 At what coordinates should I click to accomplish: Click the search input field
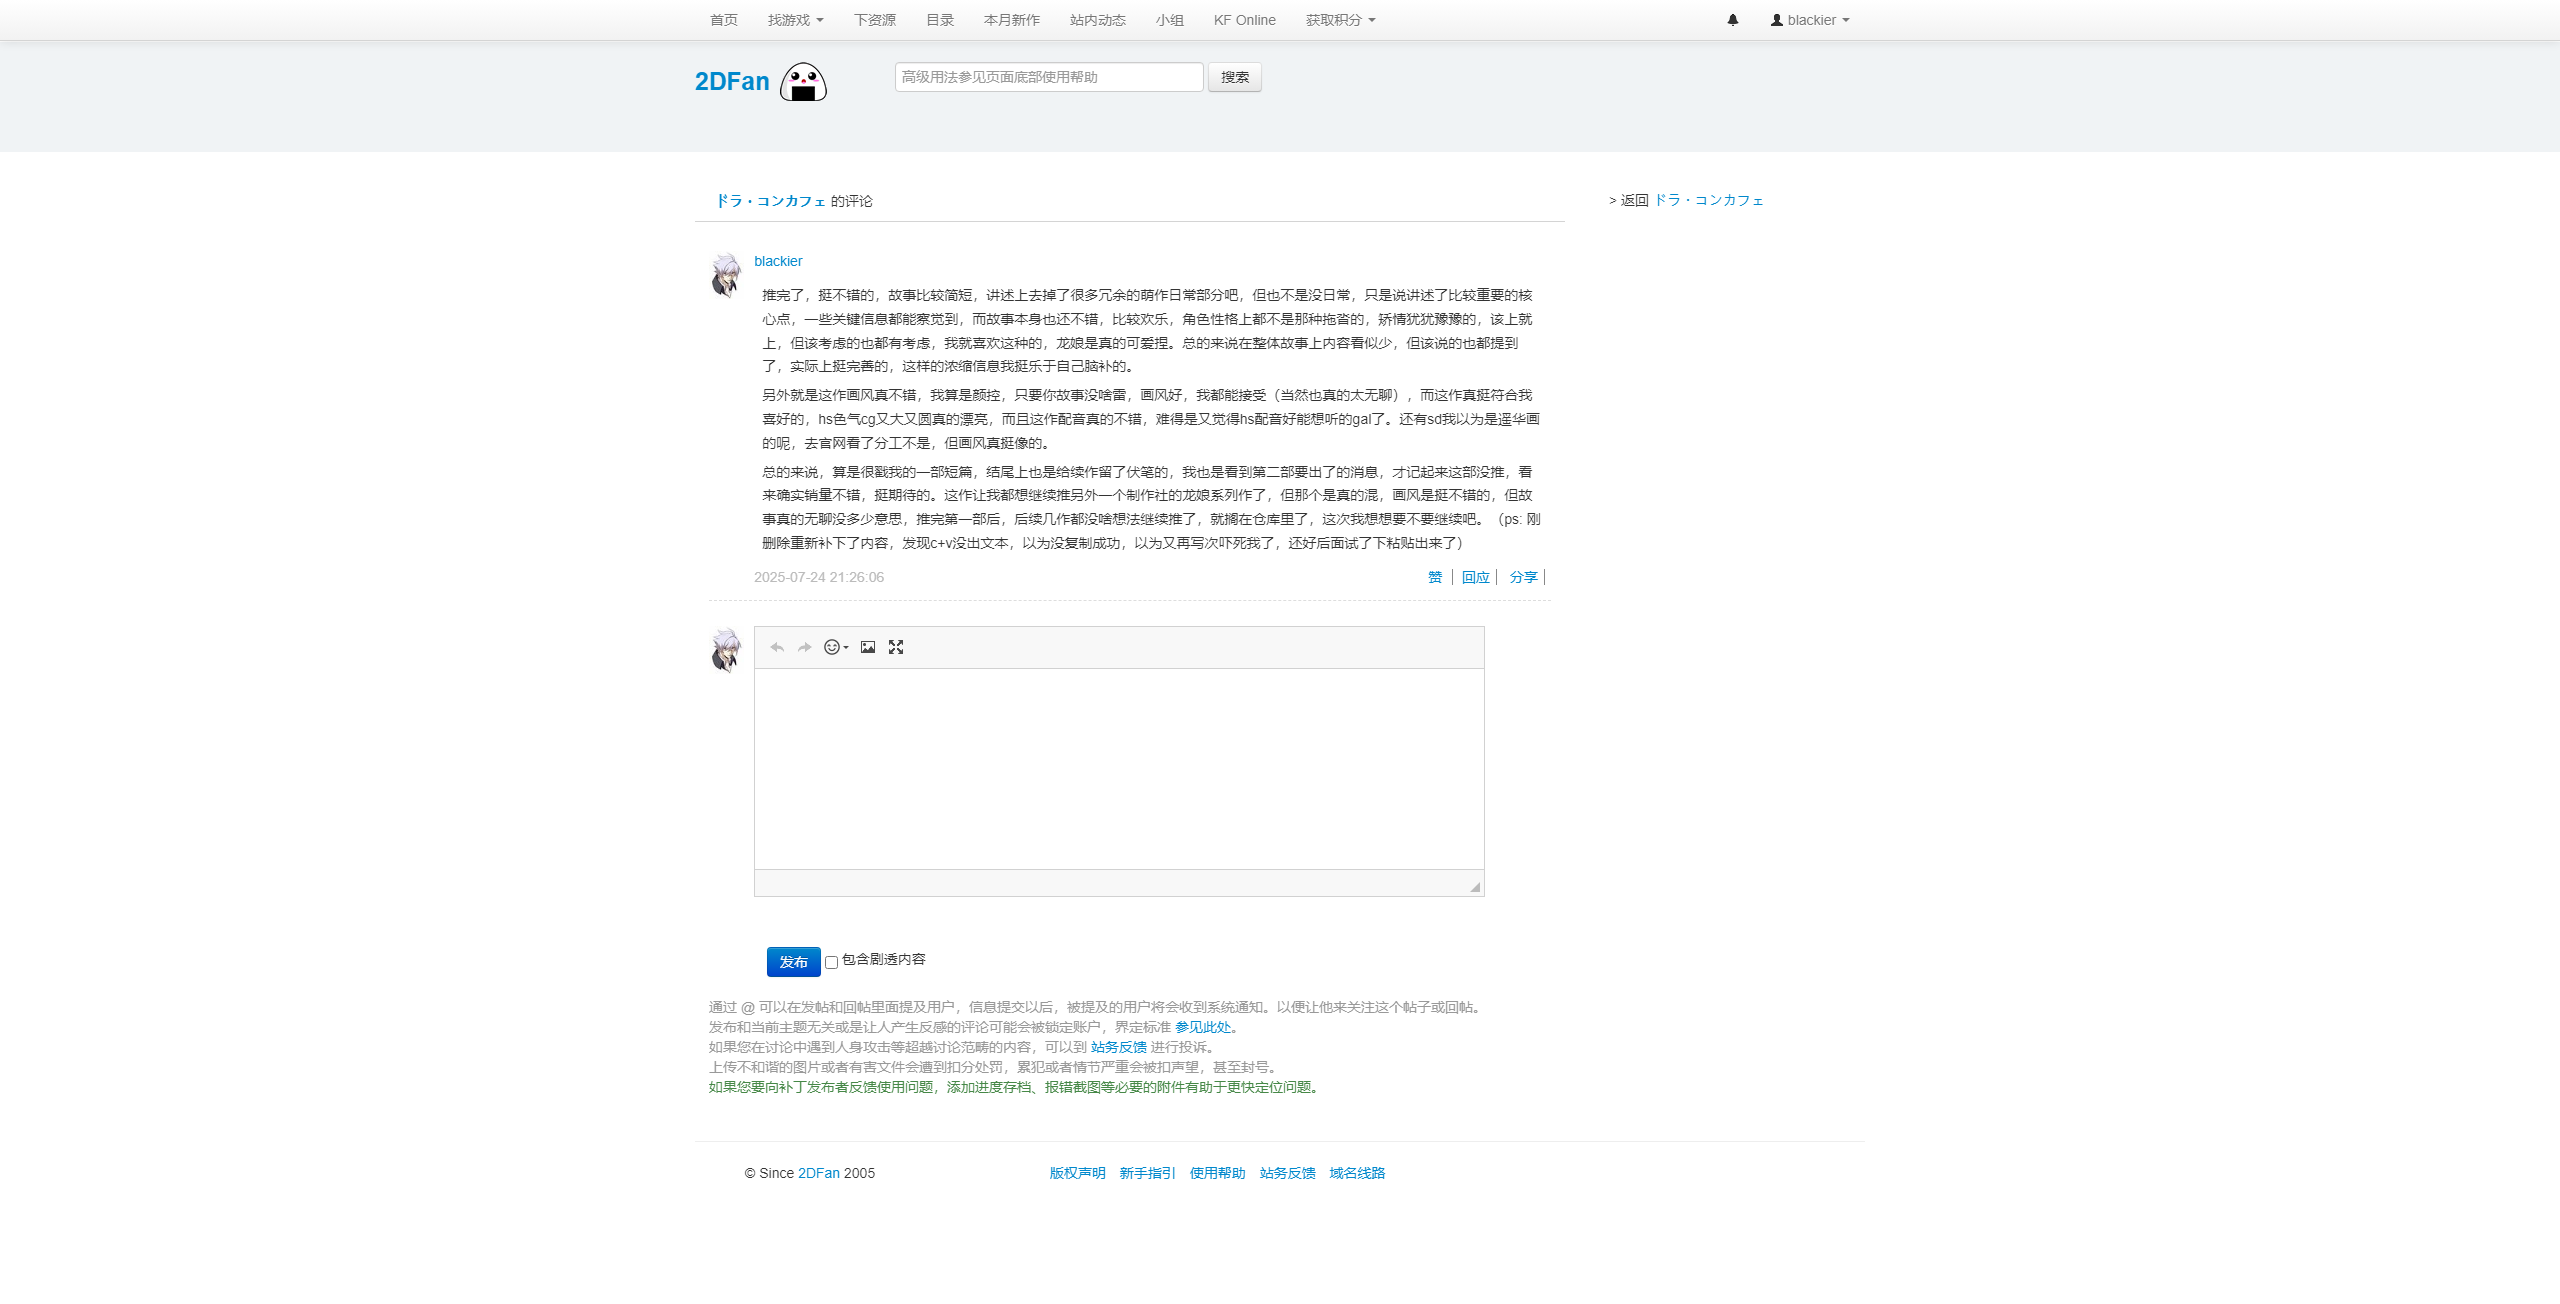[1048, 77]
